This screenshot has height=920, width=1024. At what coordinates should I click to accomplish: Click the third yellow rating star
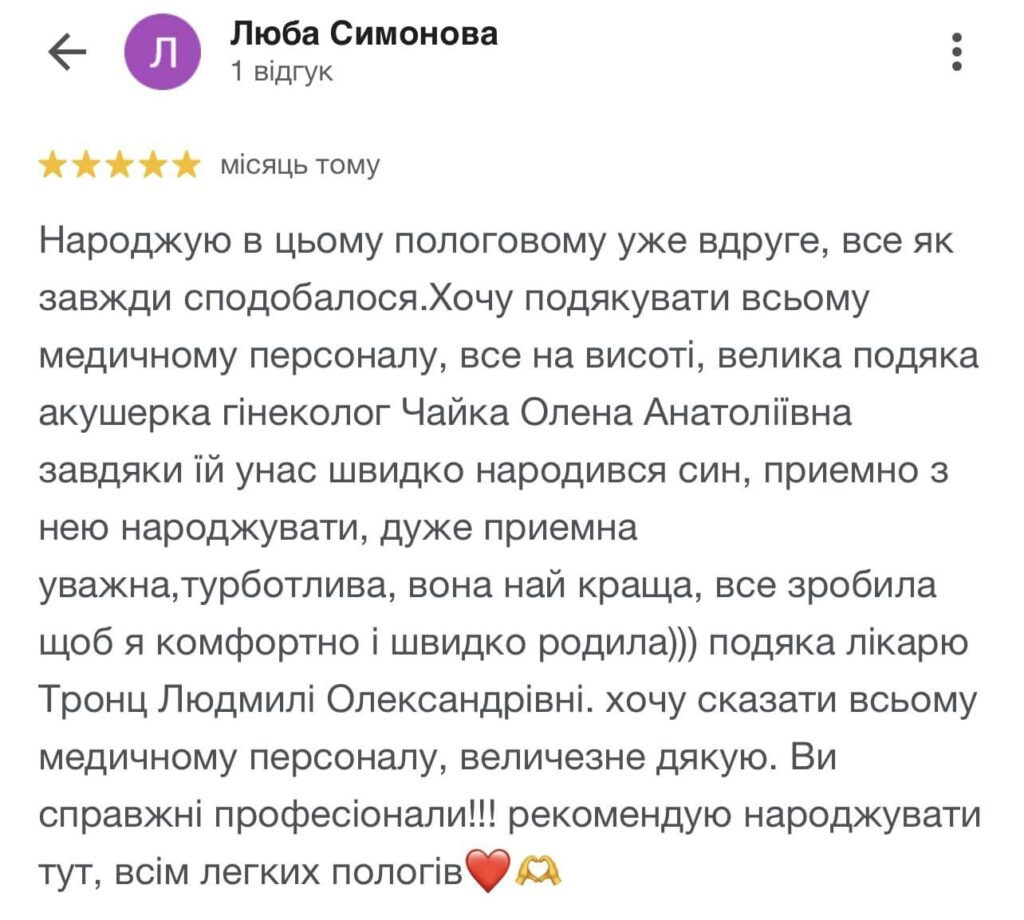click(x=120, y=166)
